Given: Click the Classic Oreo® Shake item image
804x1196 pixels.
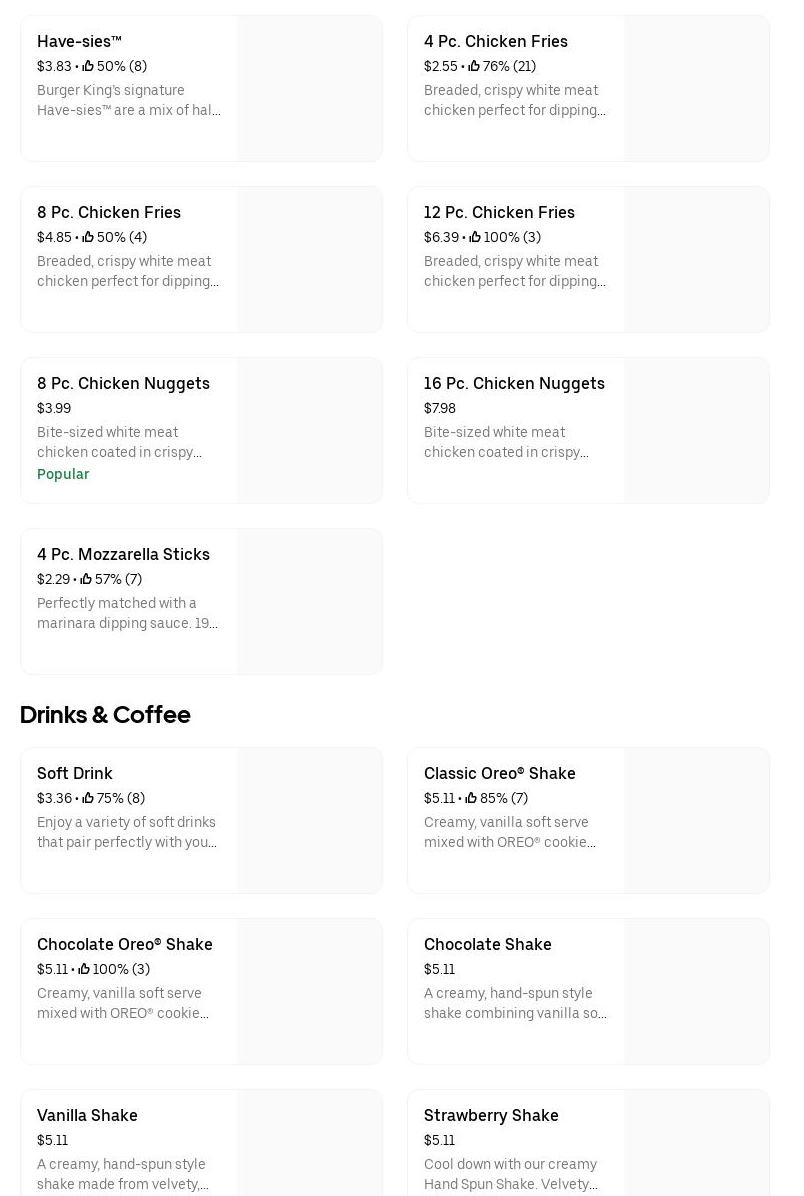Looking at the screenshot, I should click(x=697, y=820).
